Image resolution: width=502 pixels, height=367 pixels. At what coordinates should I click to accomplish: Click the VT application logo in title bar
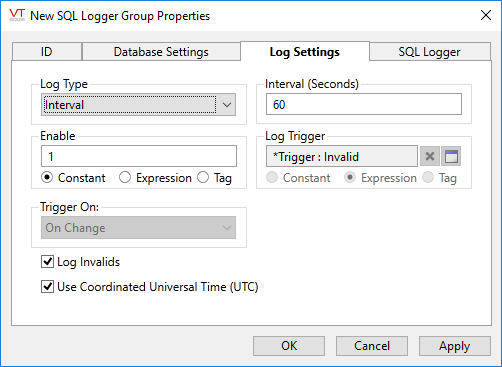click(17, 15)
